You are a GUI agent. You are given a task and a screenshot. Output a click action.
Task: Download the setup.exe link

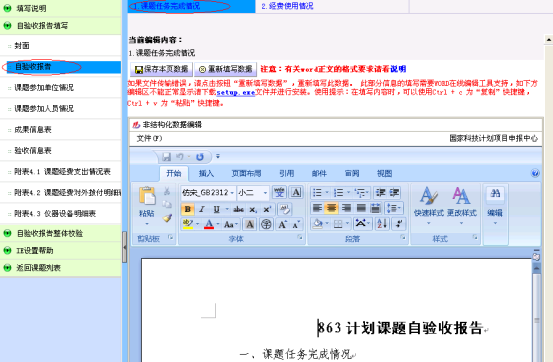(x=236, y=92)
